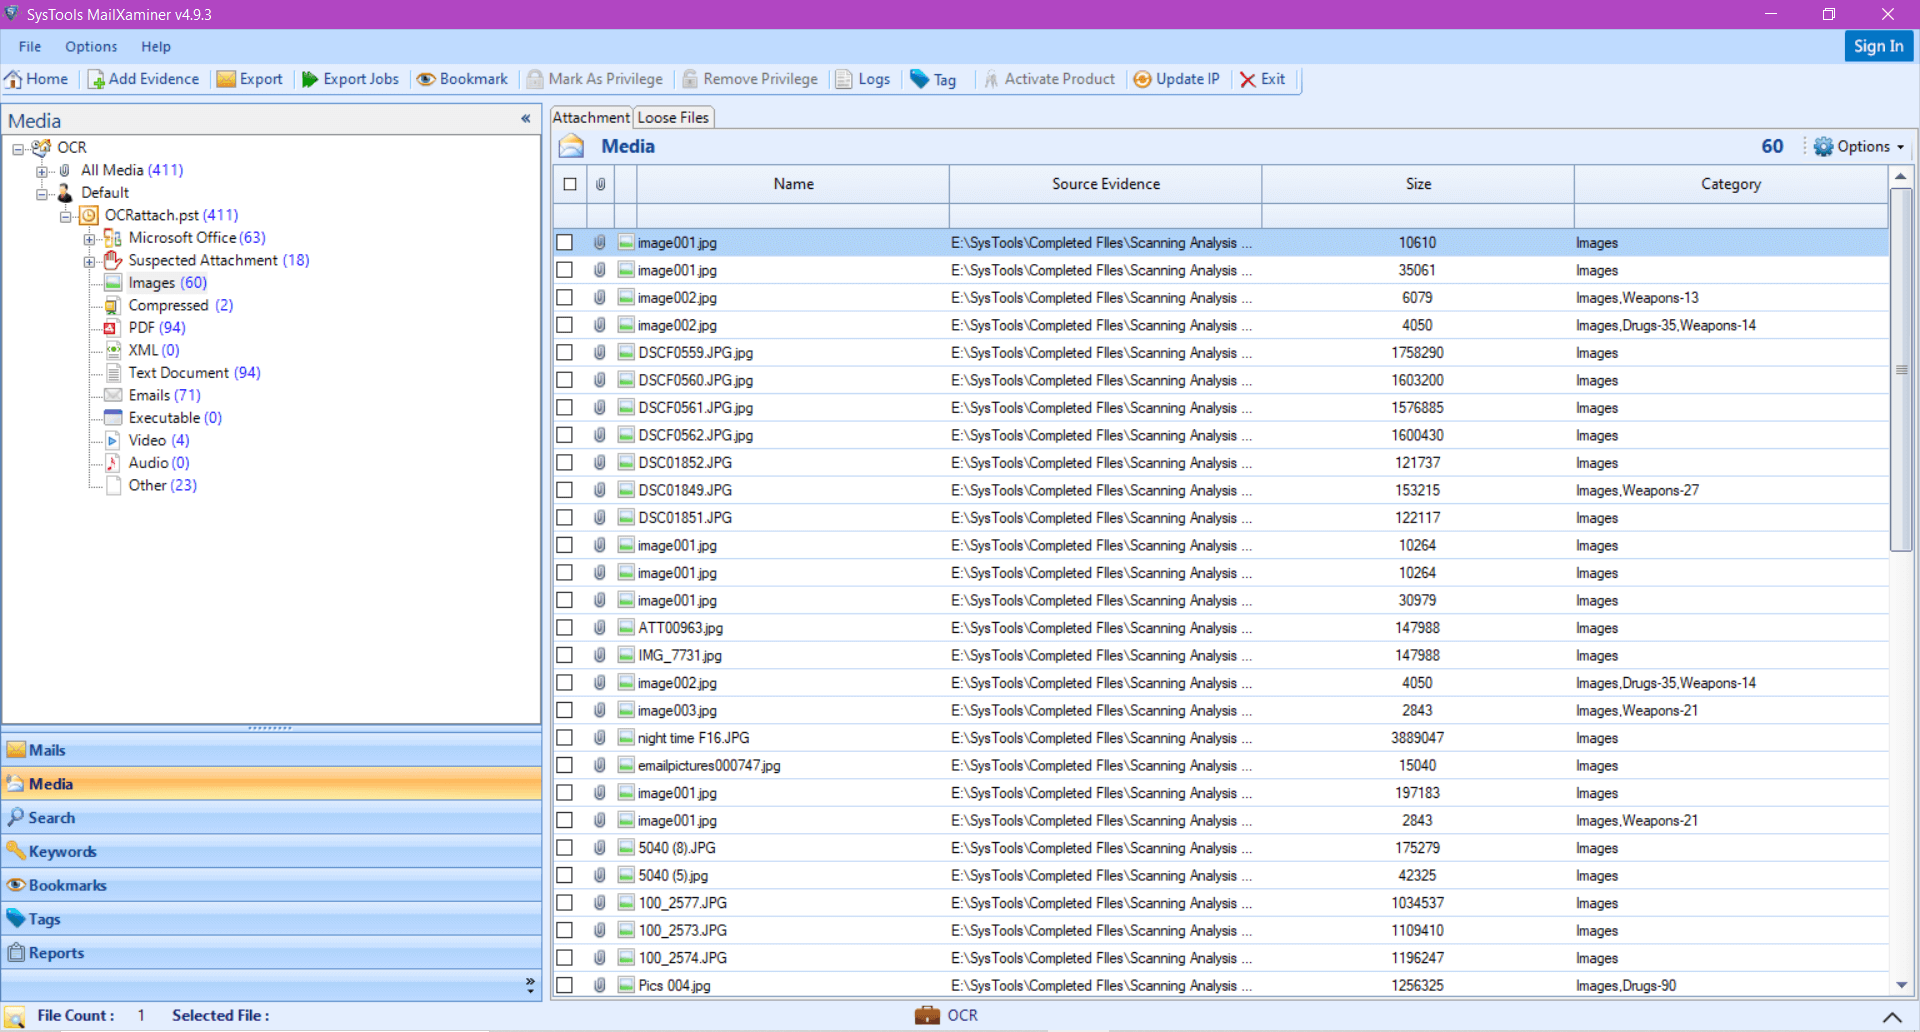Apply a Tag using the tag icon
The width and height of the screenshot is (1920, 1032).
933,79
